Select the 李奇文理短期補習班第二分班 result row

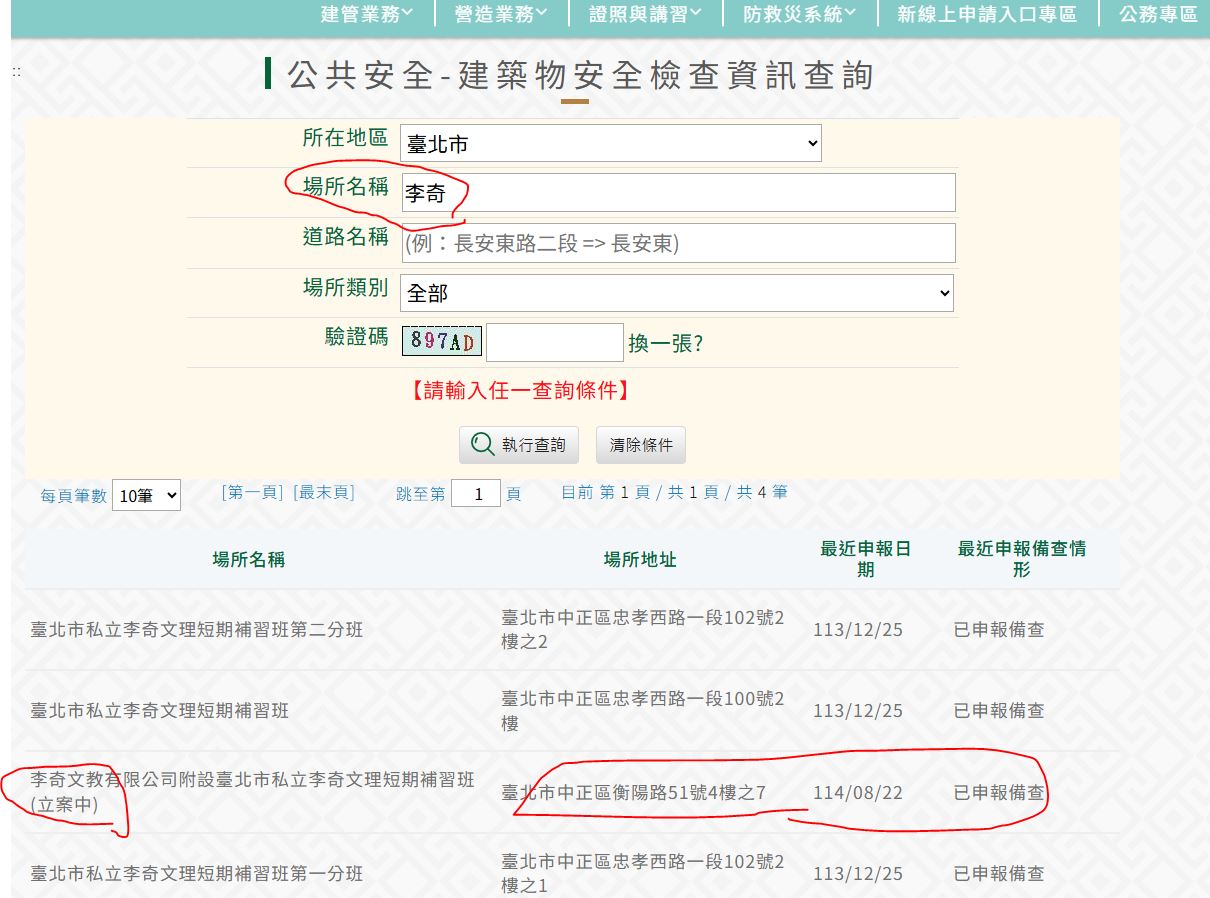point(197,630)
